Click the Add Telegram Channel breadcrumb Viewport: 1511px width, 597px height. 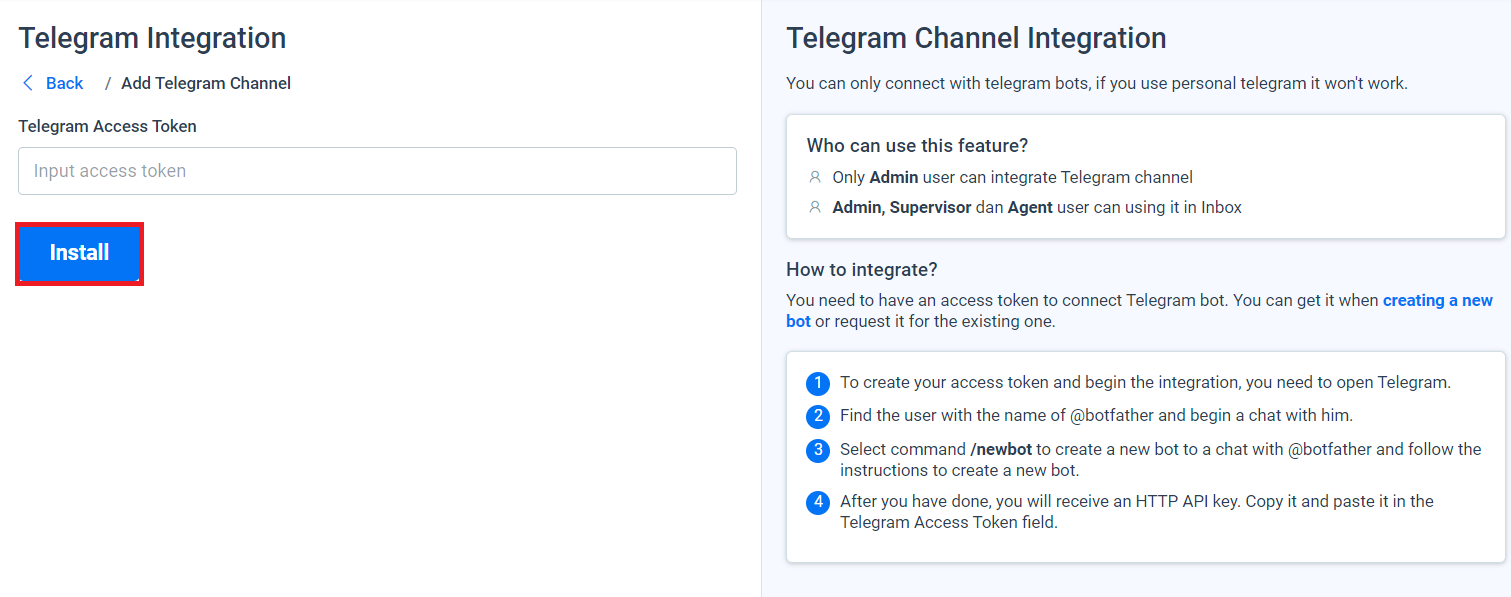pyautogui.click(x=205, y=83)
